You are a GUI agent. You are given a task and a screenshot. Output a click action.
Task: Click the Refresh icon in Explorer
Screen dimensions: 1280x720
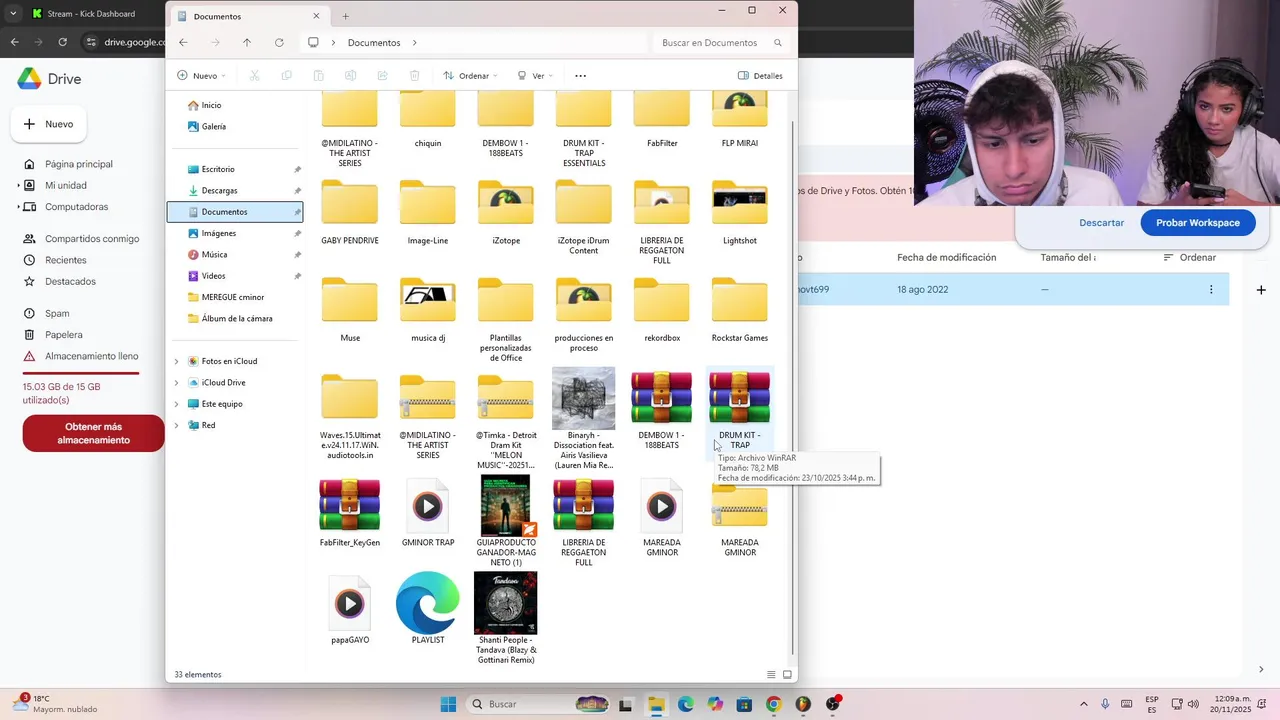pyautogui.click(x=279, y=43)
